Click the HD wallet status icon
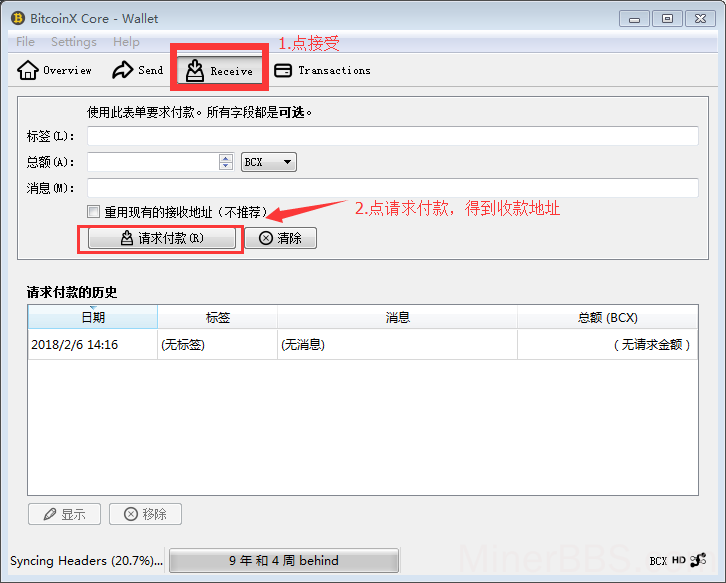This screenshot has width=726, height=583. coord(679,560)
